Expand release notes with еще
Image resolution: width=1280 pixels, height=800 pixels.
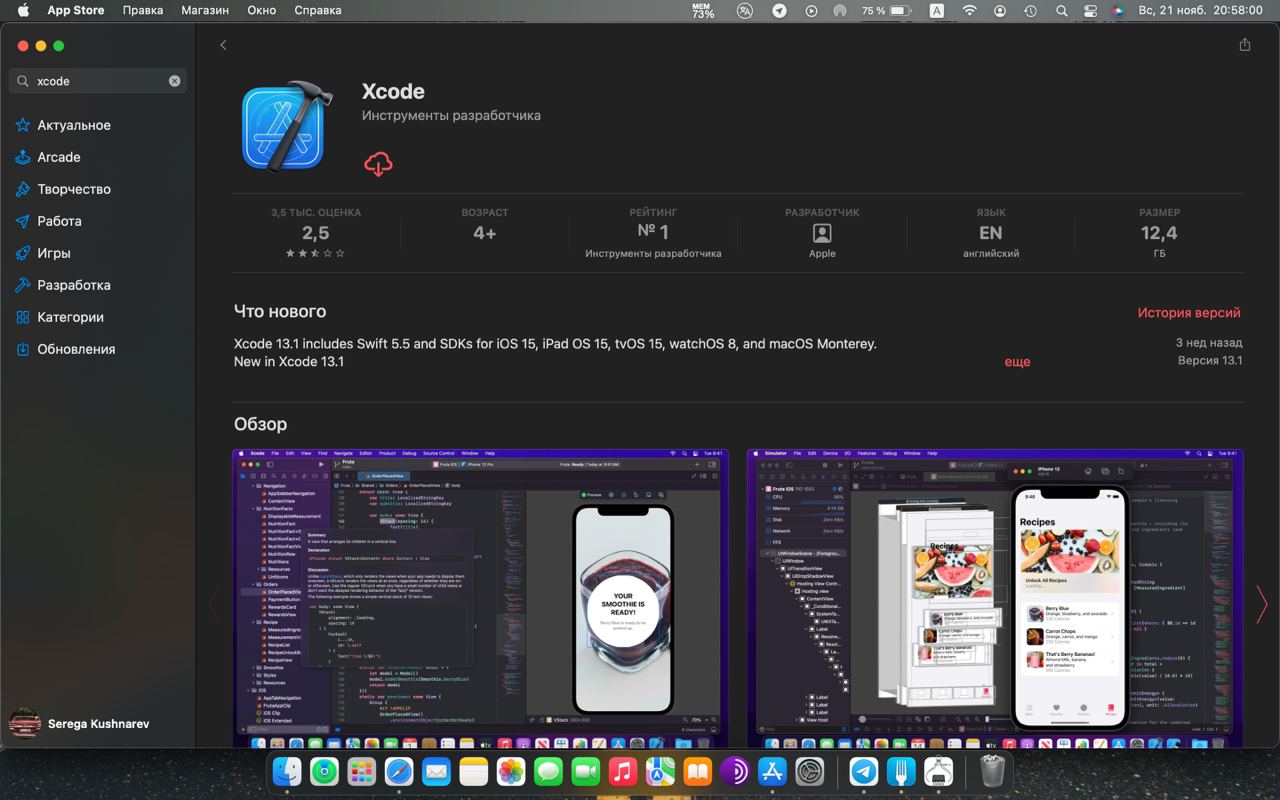point(1017,362)
